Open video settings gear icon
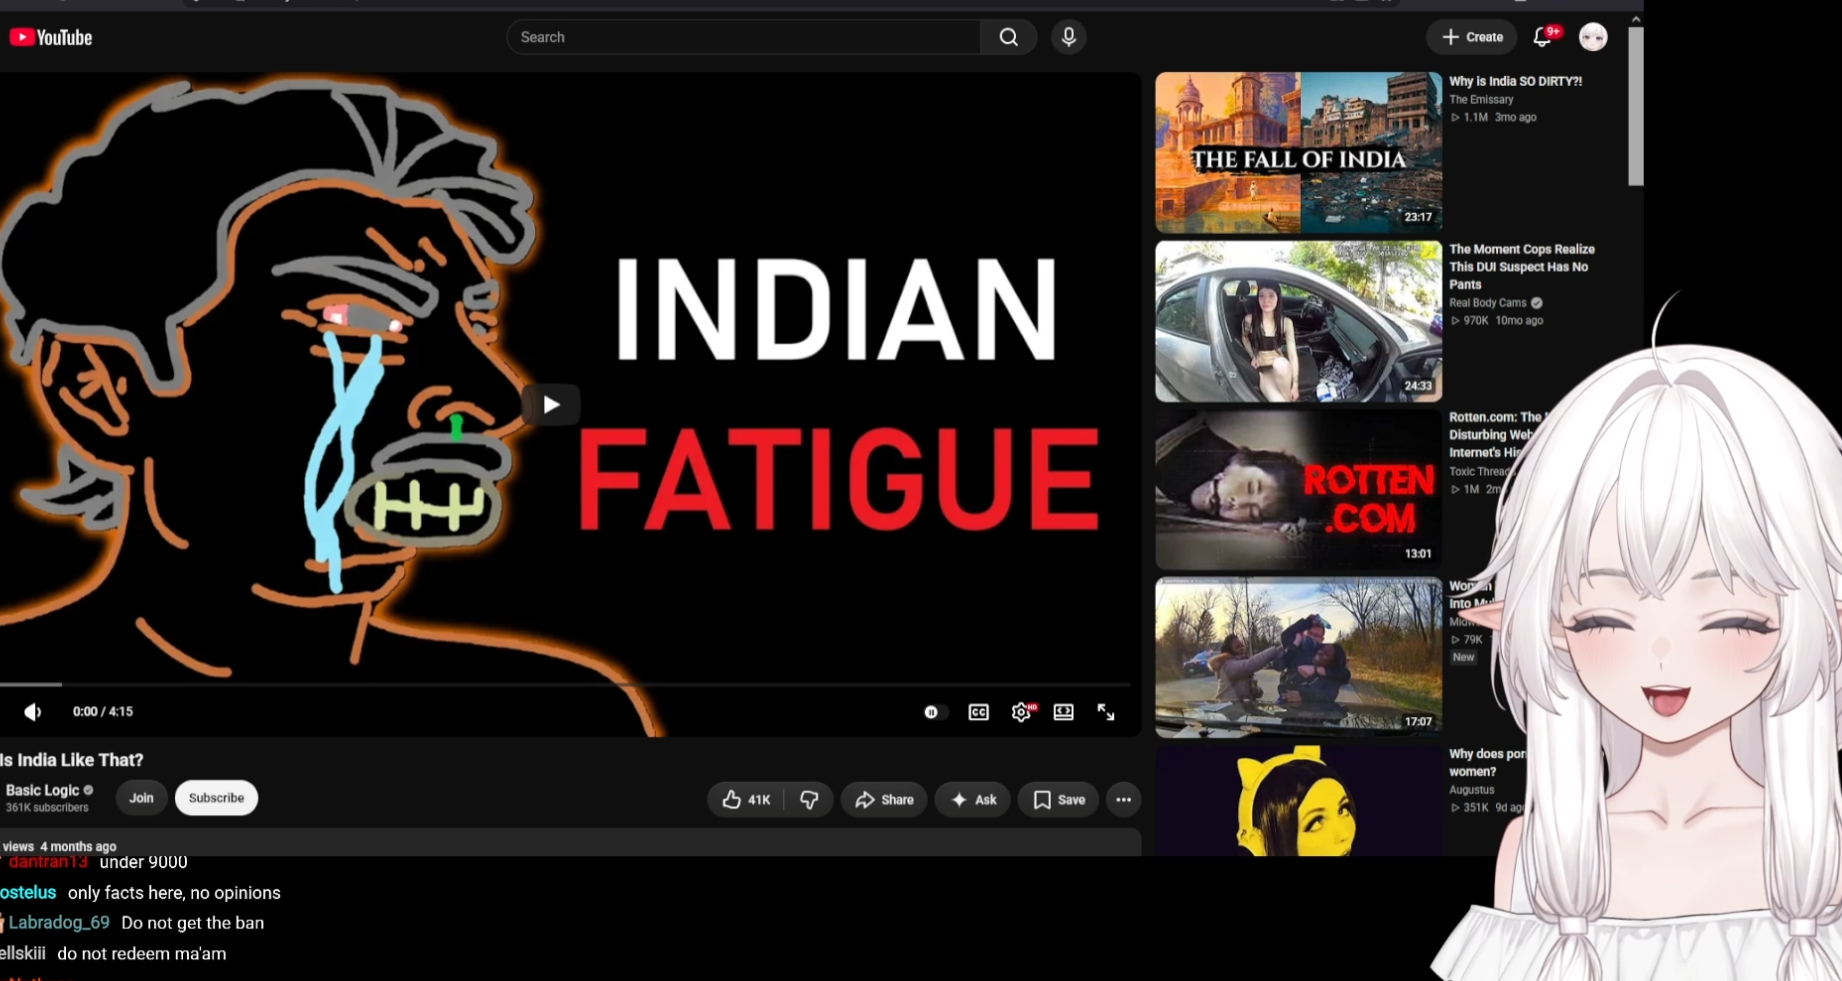 click(x=1021, y=712)
